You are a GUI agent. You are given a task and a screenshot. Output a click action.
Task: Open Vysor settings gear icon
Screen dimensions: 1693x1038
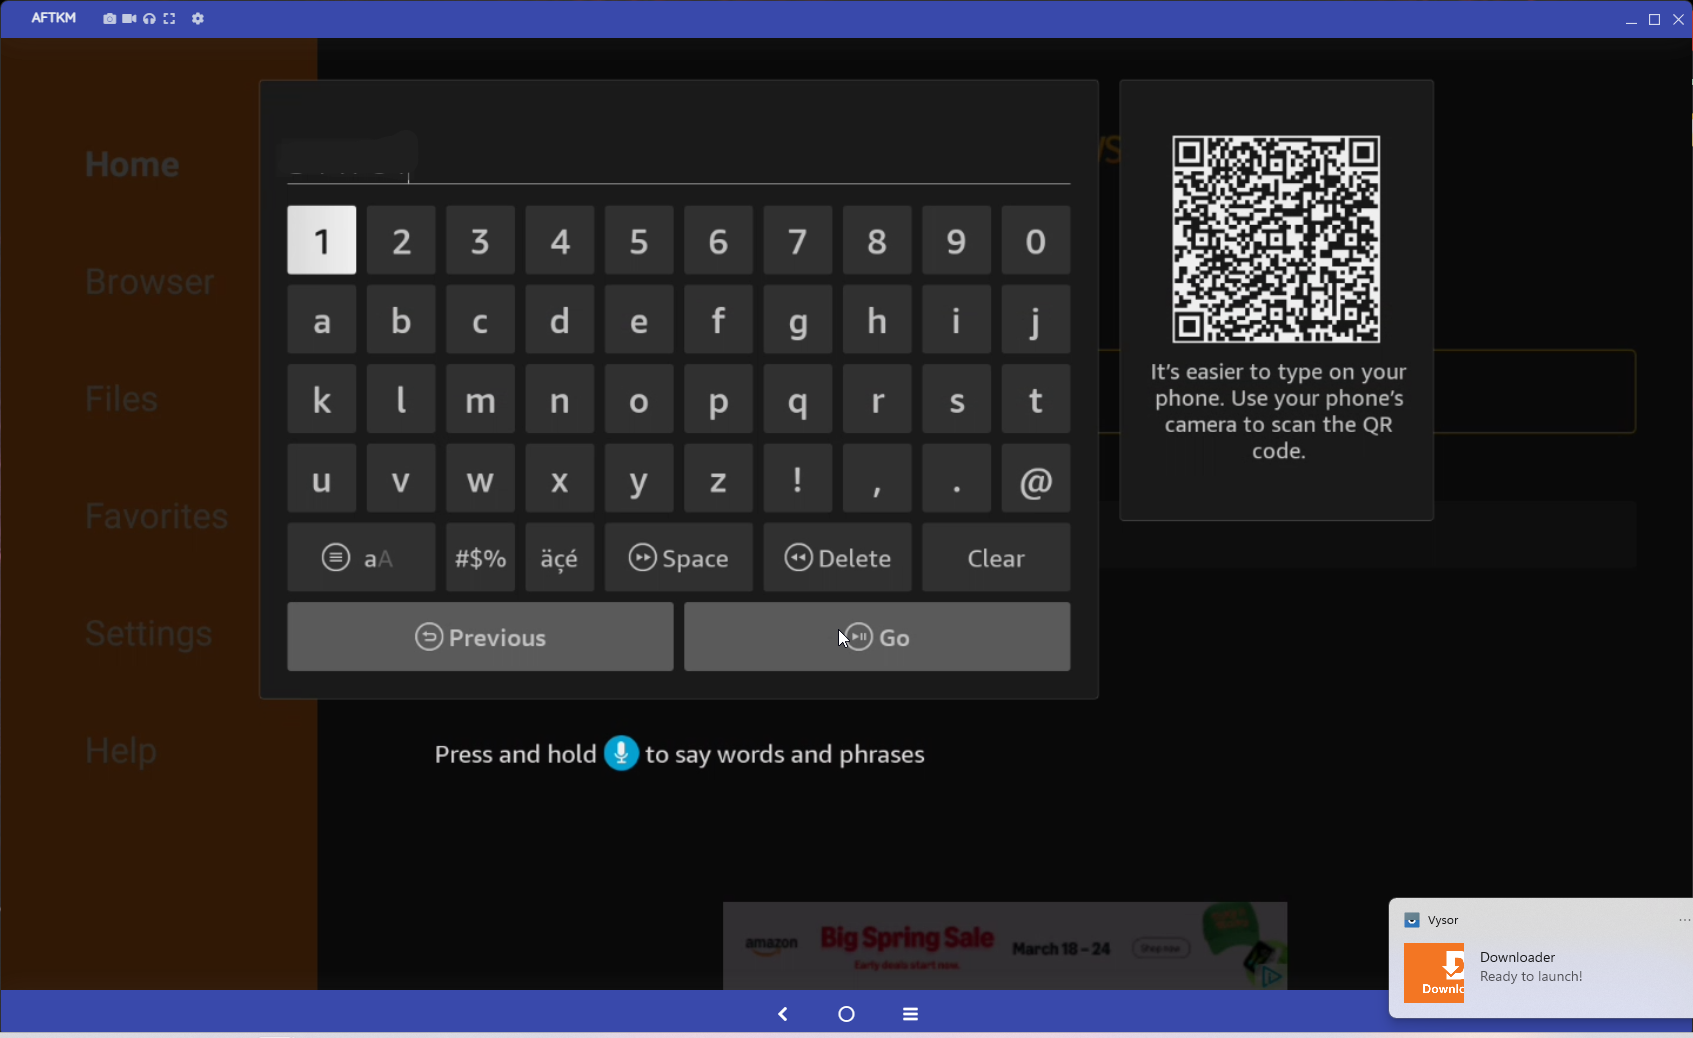pos(198,19)
